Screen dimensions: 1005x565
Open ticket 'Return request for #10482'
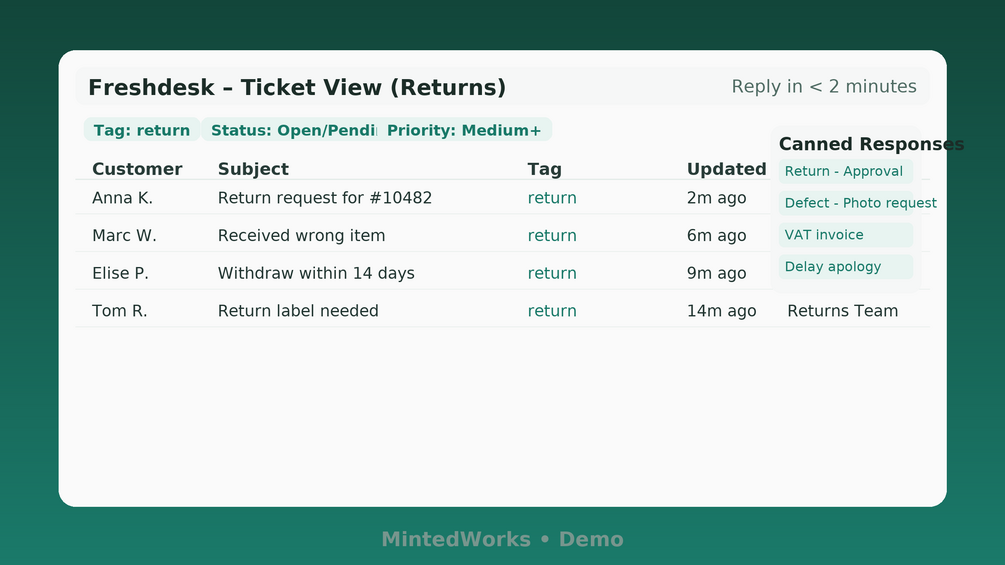click(325, 198)
